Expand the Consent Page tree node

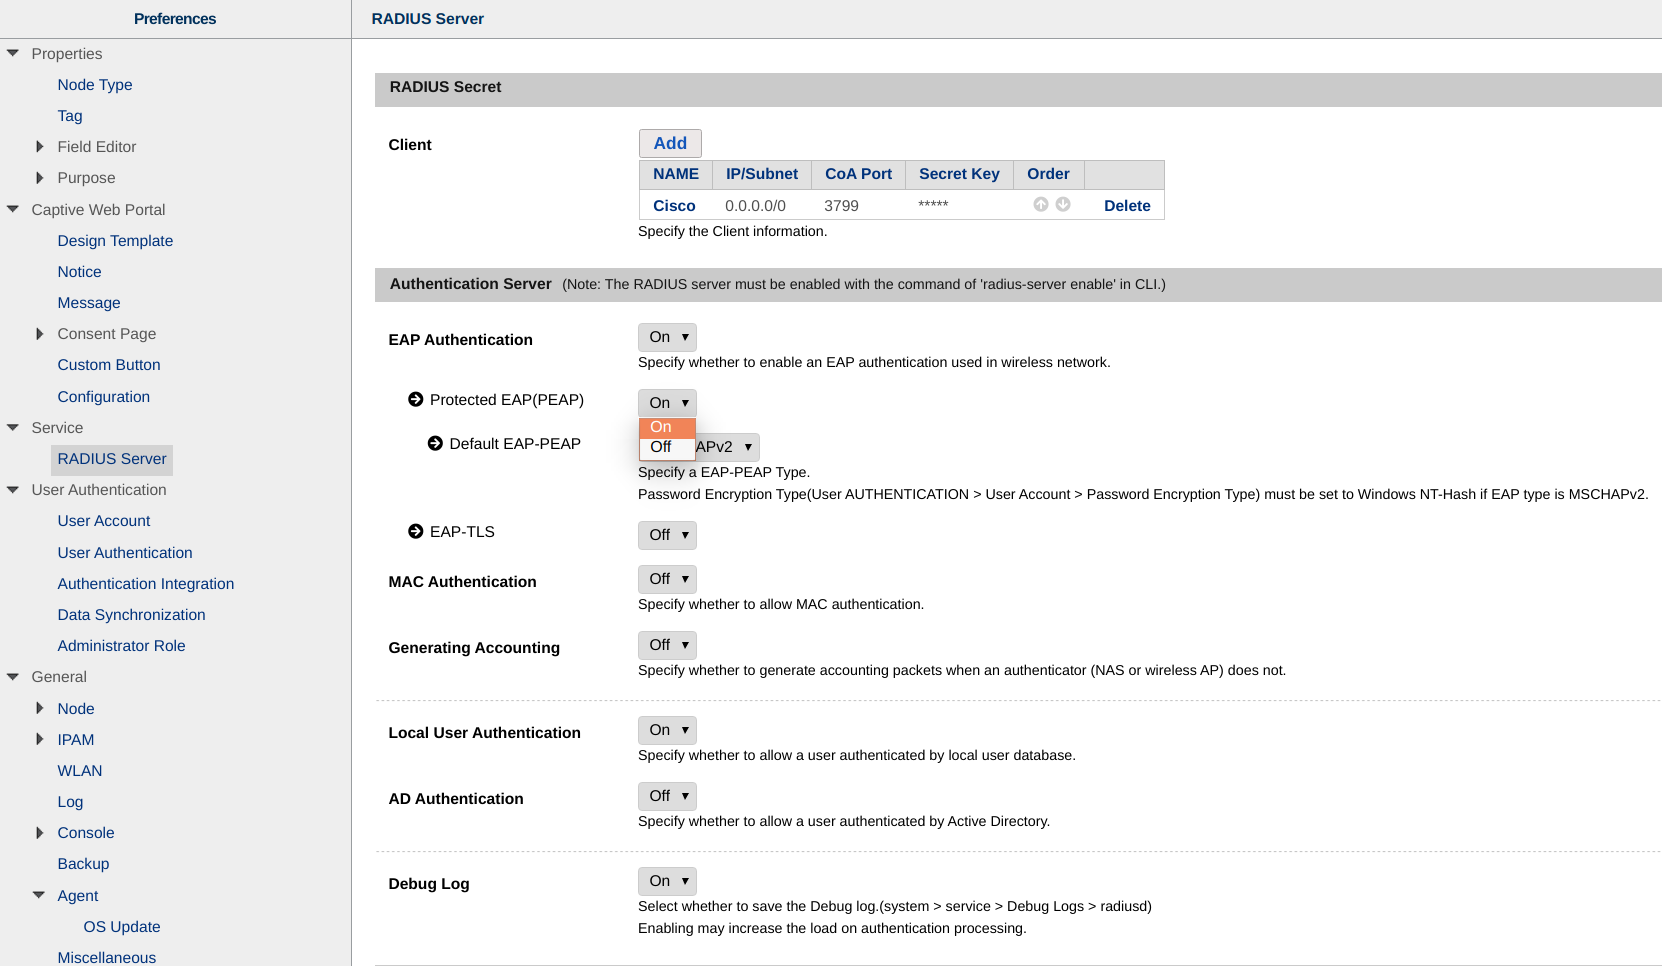(39, 334)
